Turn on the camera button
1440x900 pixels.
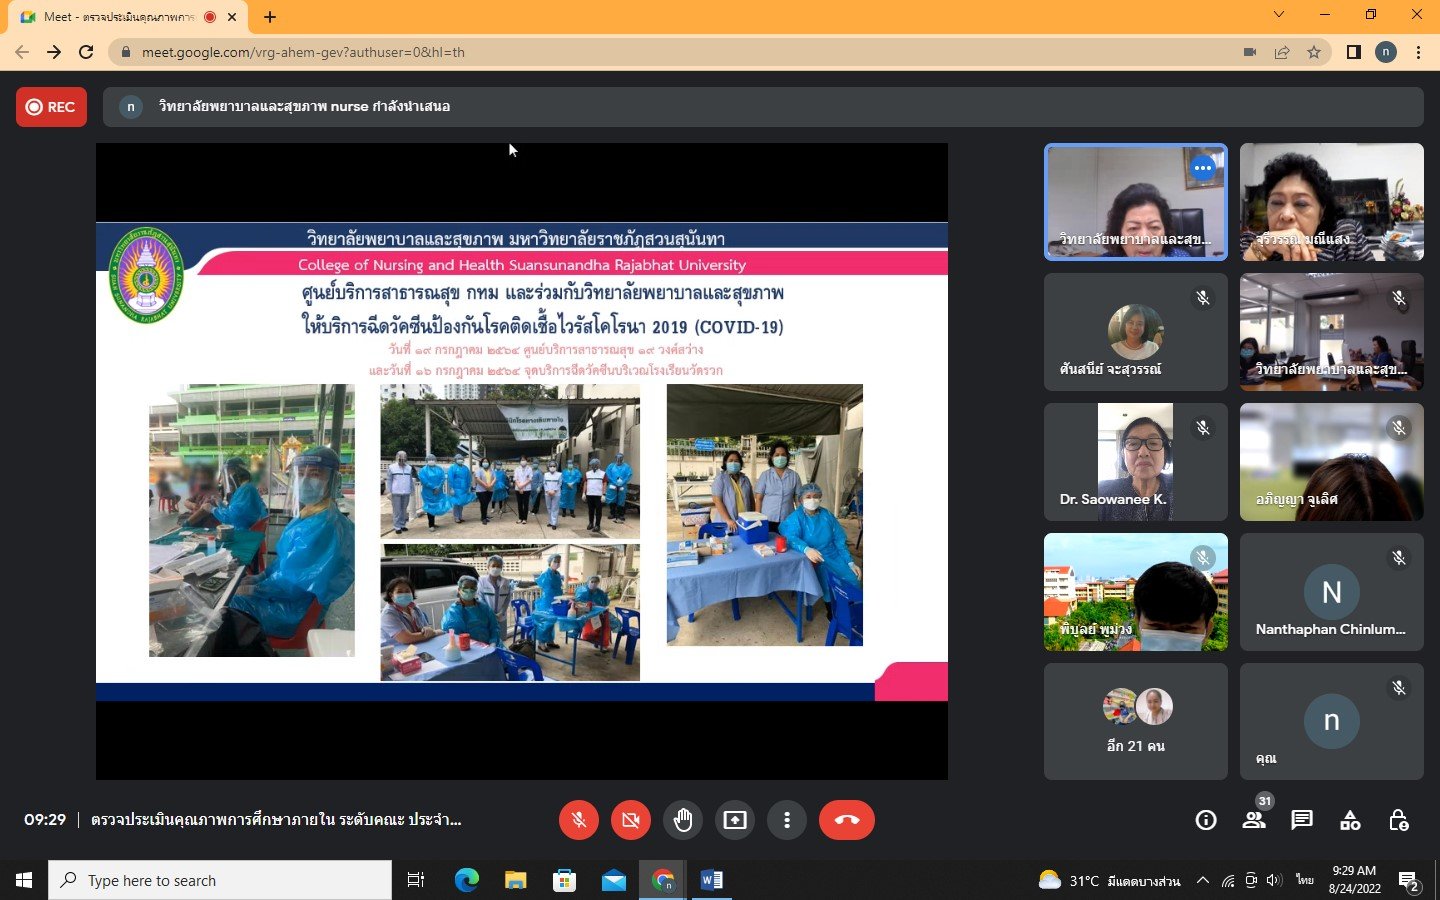click(x=630, y=820)
